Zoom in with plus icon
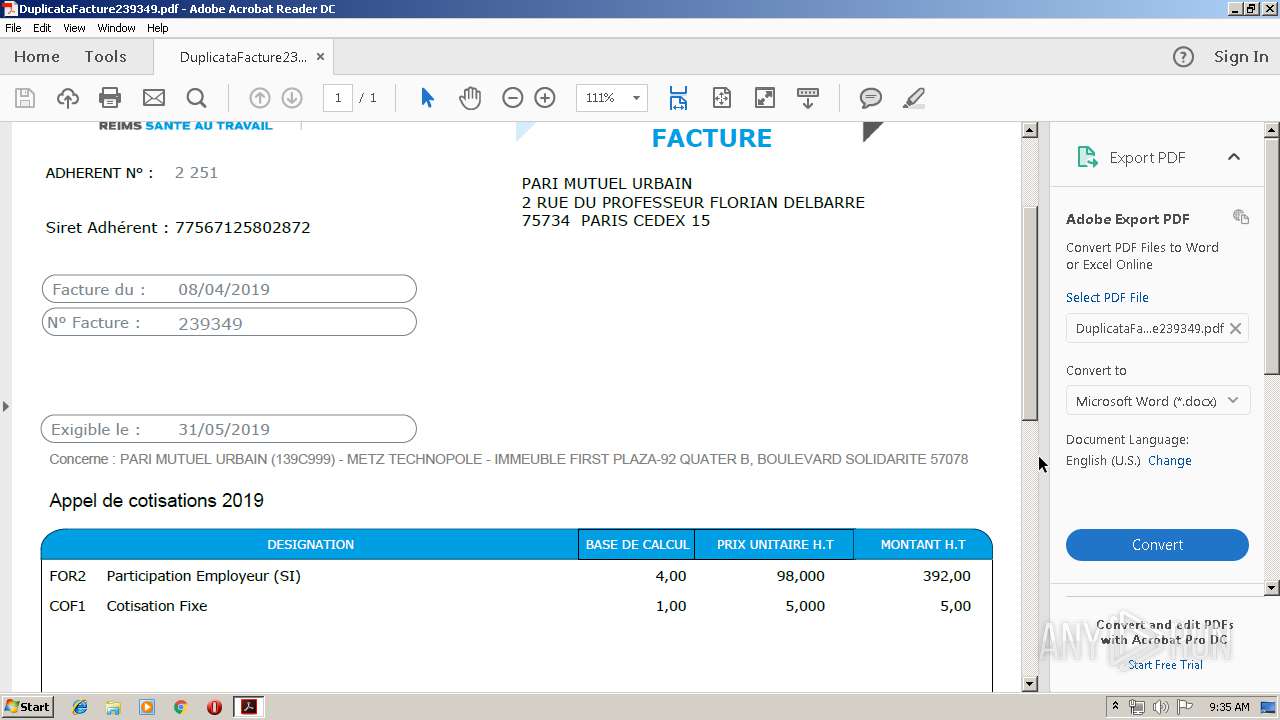Screen dimensions: 1280x720 (545, 98)
